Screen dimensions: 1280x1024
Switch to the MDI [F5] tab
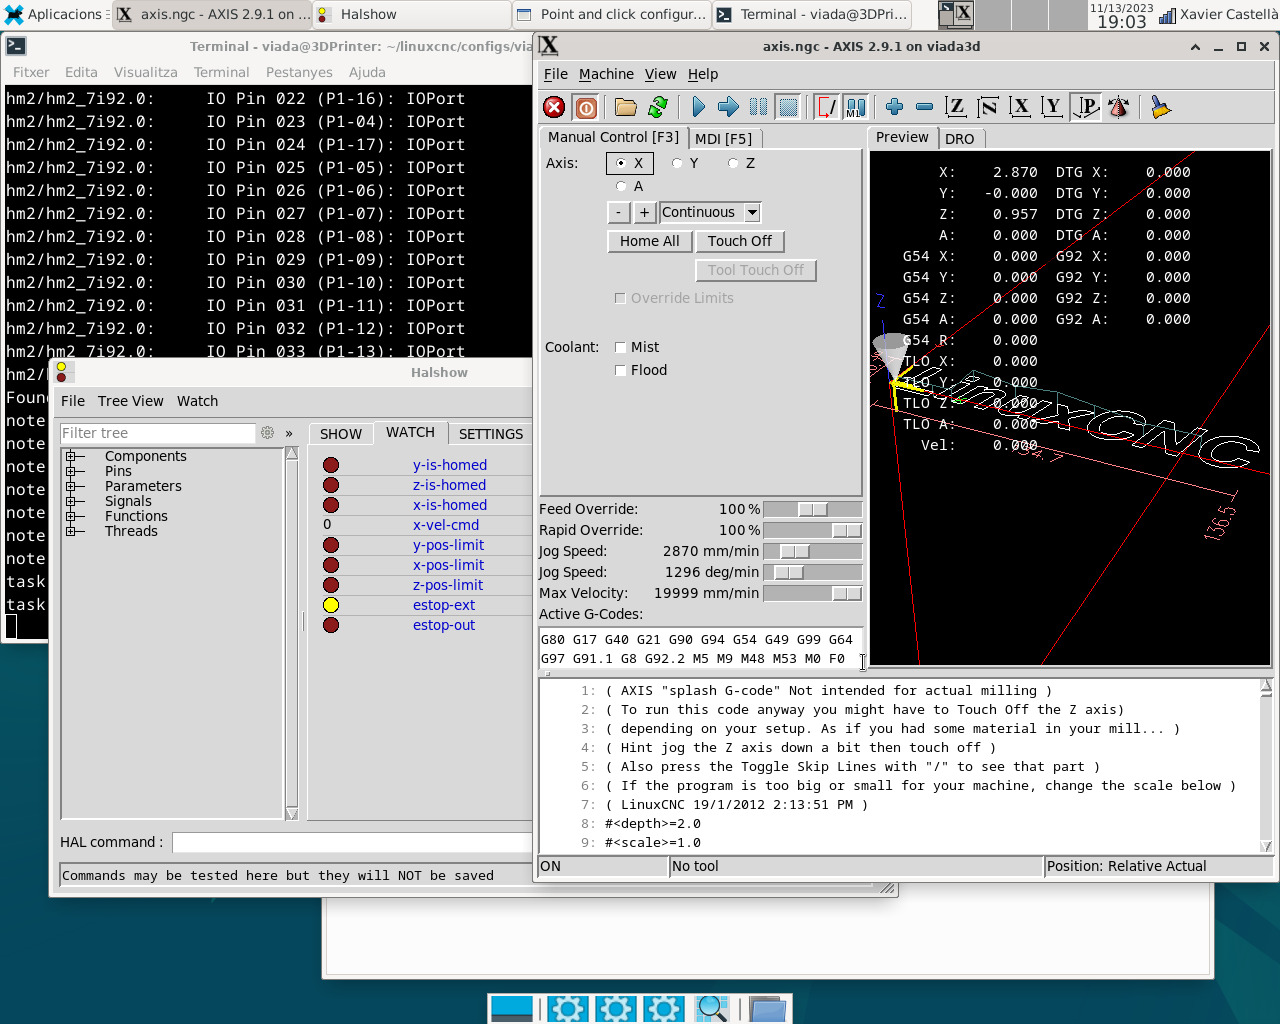click(x=724, y=139)
